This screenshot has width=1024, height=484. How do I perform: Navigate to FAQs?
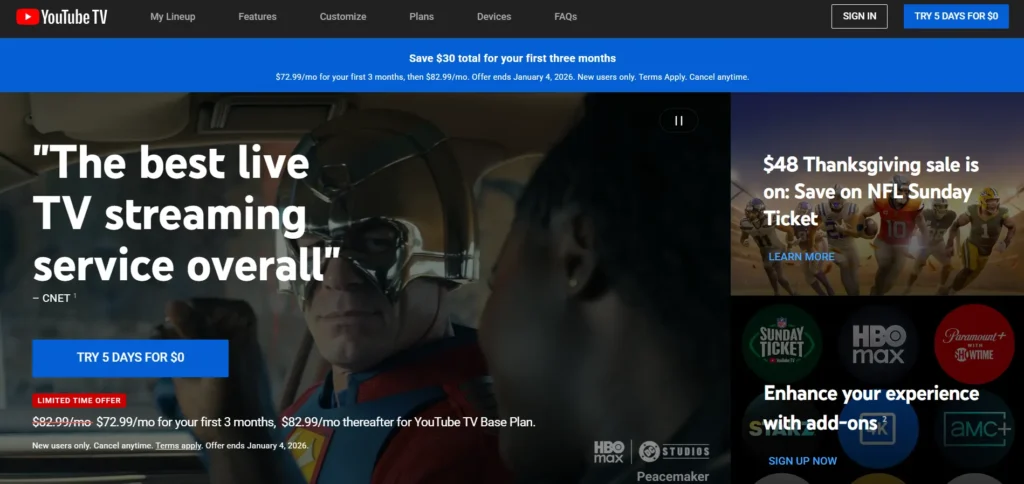coord(565,17)
